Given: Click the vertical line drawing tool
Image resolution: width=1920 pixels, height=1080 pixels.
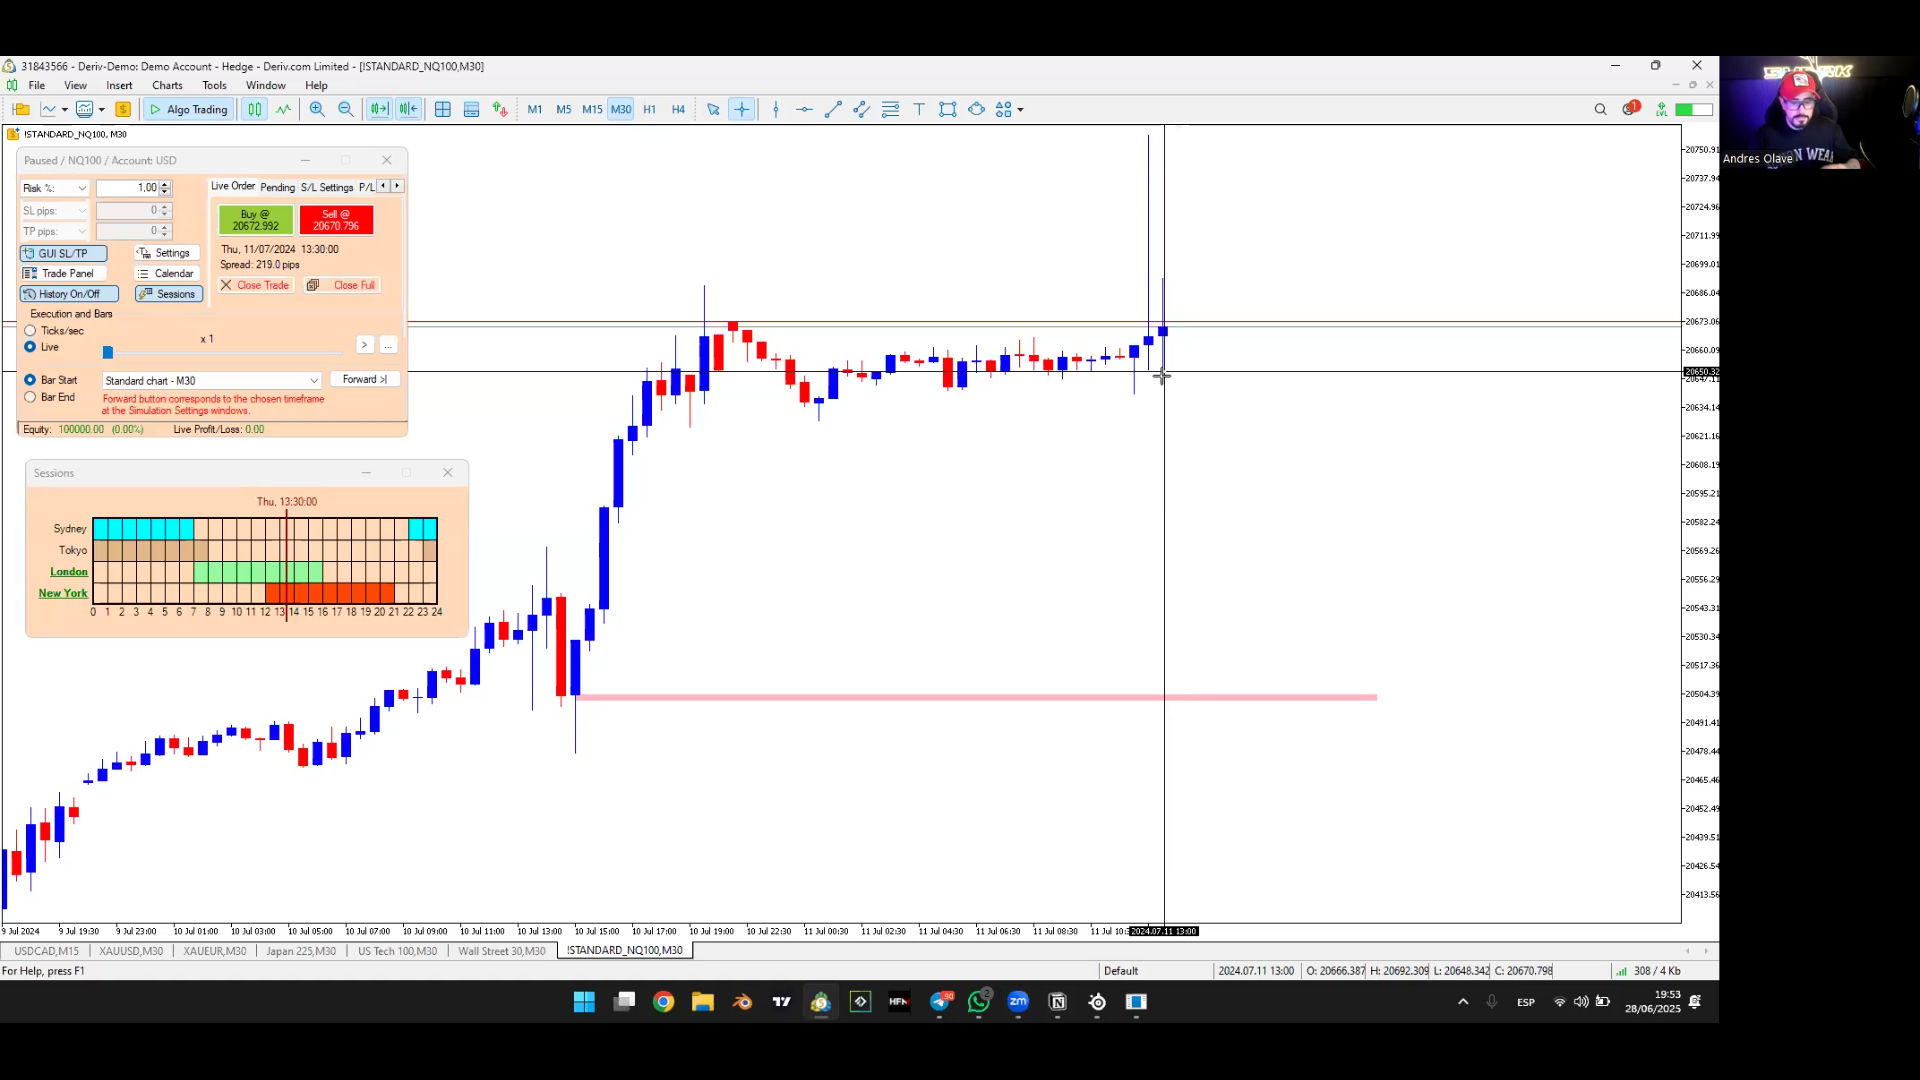Looking at the screenshot, I should 776,110.
